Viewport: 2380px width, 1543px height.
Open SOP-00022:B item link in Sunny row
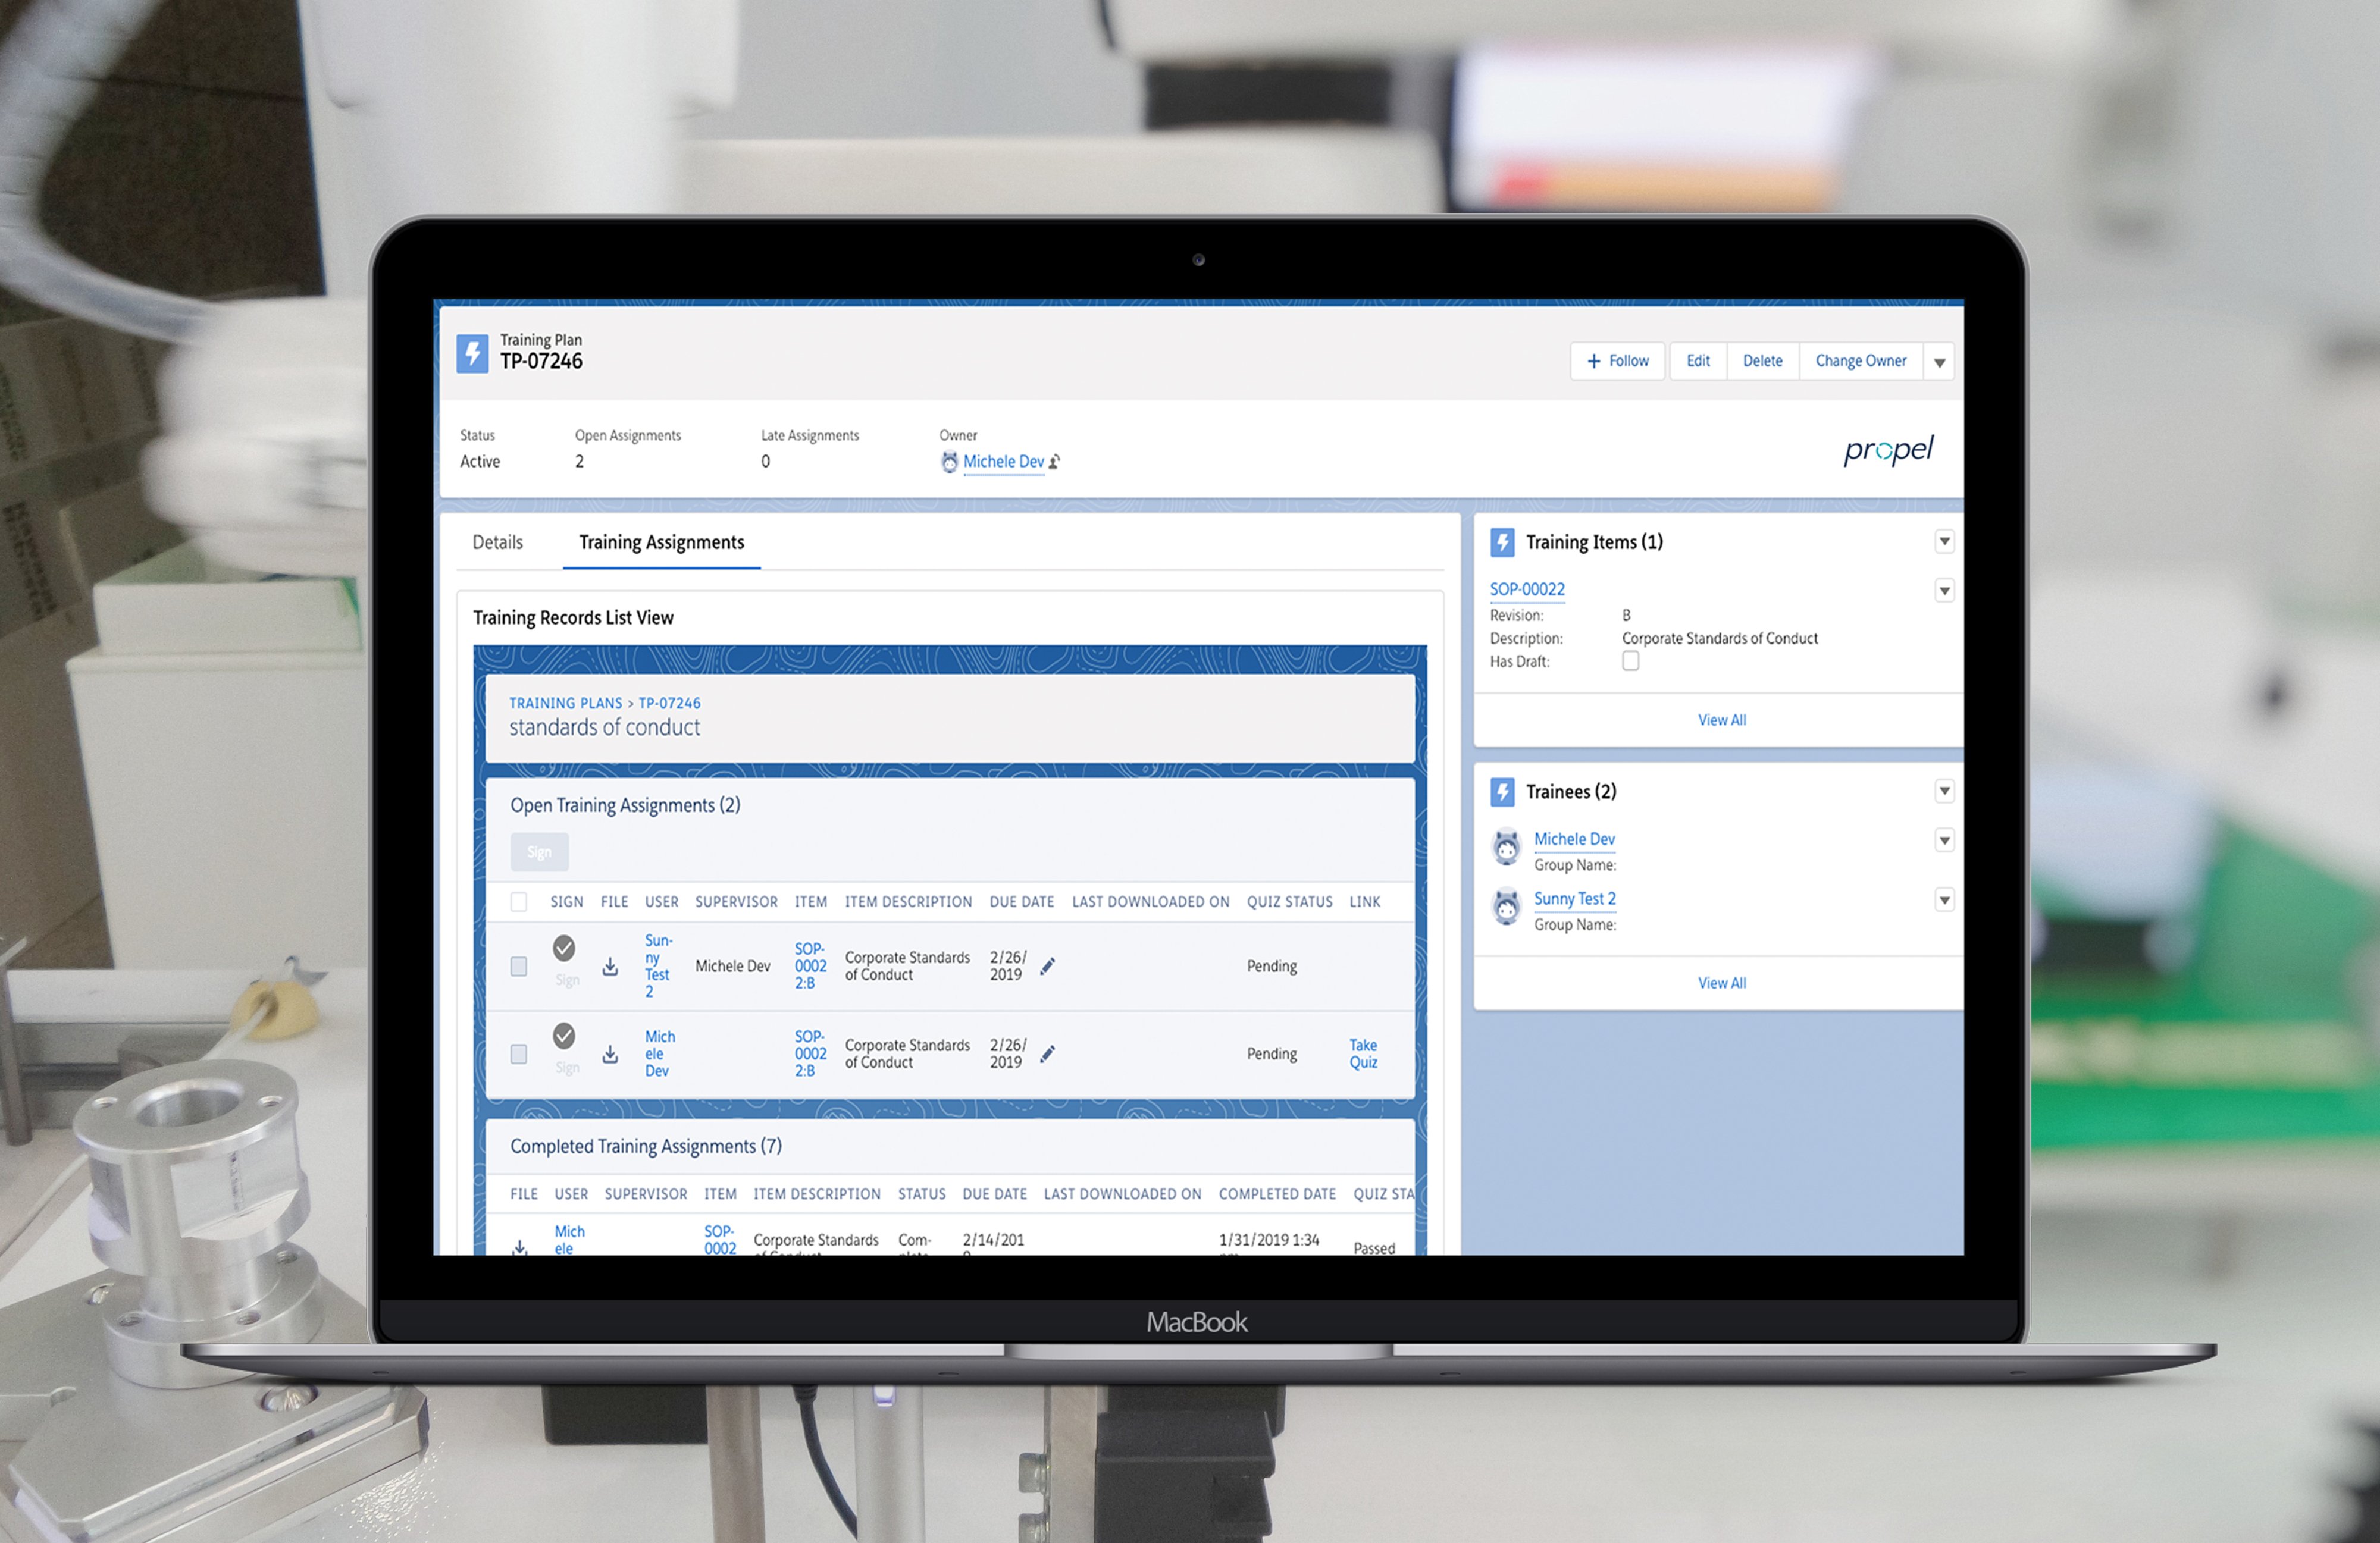click(810, 966)
